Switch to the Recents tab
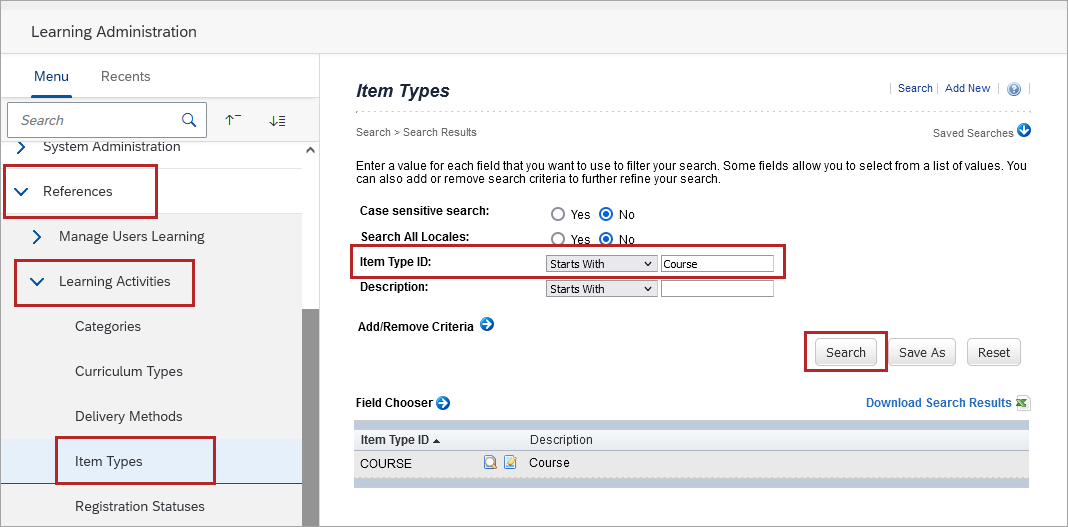The width and height of the screenshot is (1068, 527). (x=126, y=76)
